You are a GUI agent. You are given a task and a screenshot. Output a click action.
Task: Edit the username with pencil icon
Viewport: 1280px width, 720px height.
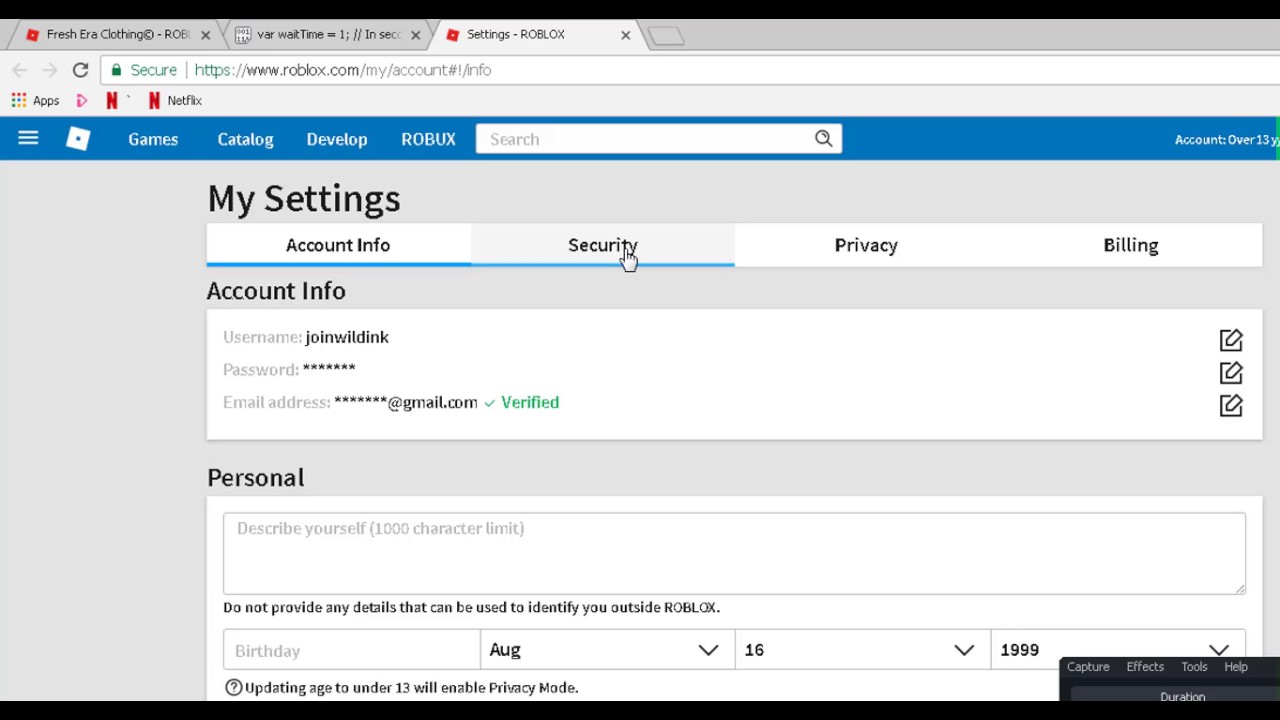click(1231, 340)
